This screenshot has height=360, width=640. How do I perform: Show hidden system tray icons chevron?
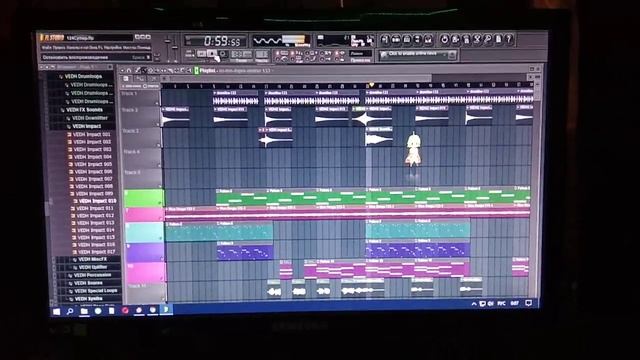click(474, 304)
